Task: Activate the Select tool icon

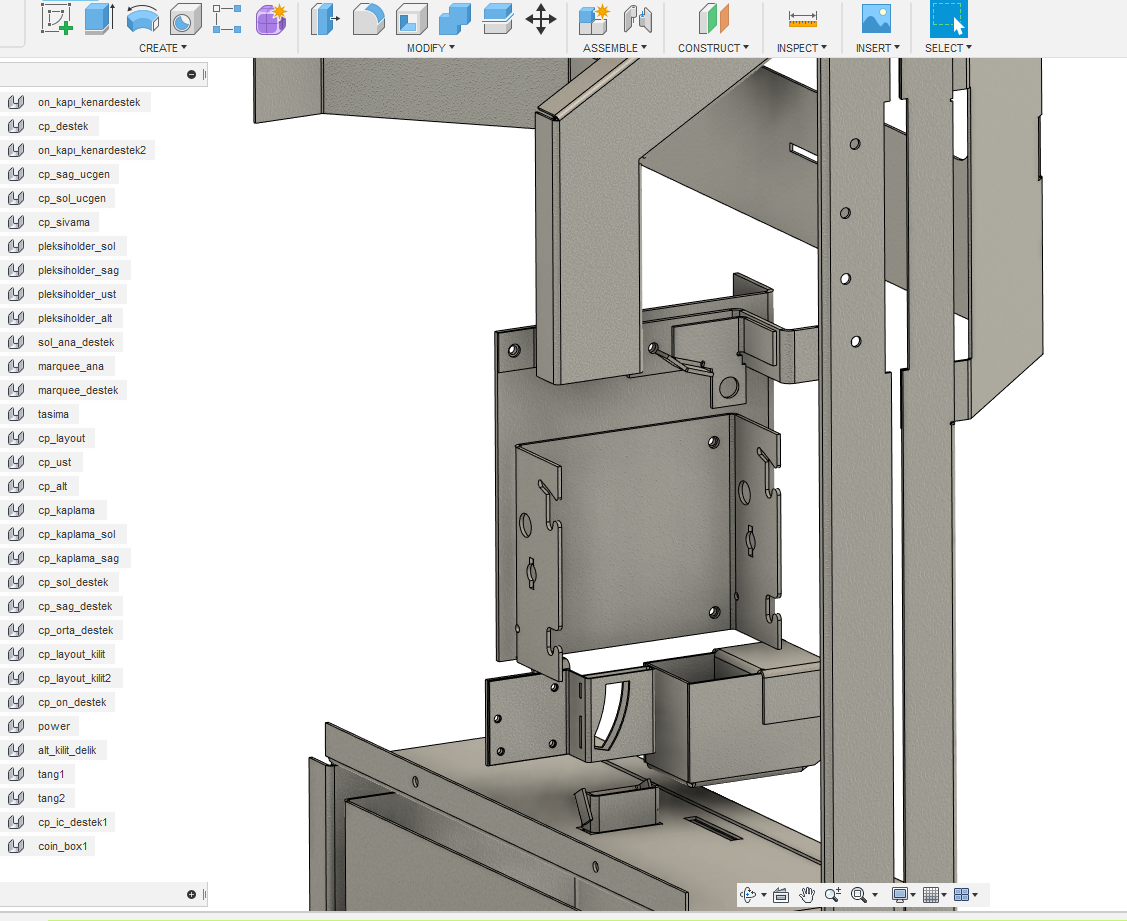Action: tap(948, 19)
